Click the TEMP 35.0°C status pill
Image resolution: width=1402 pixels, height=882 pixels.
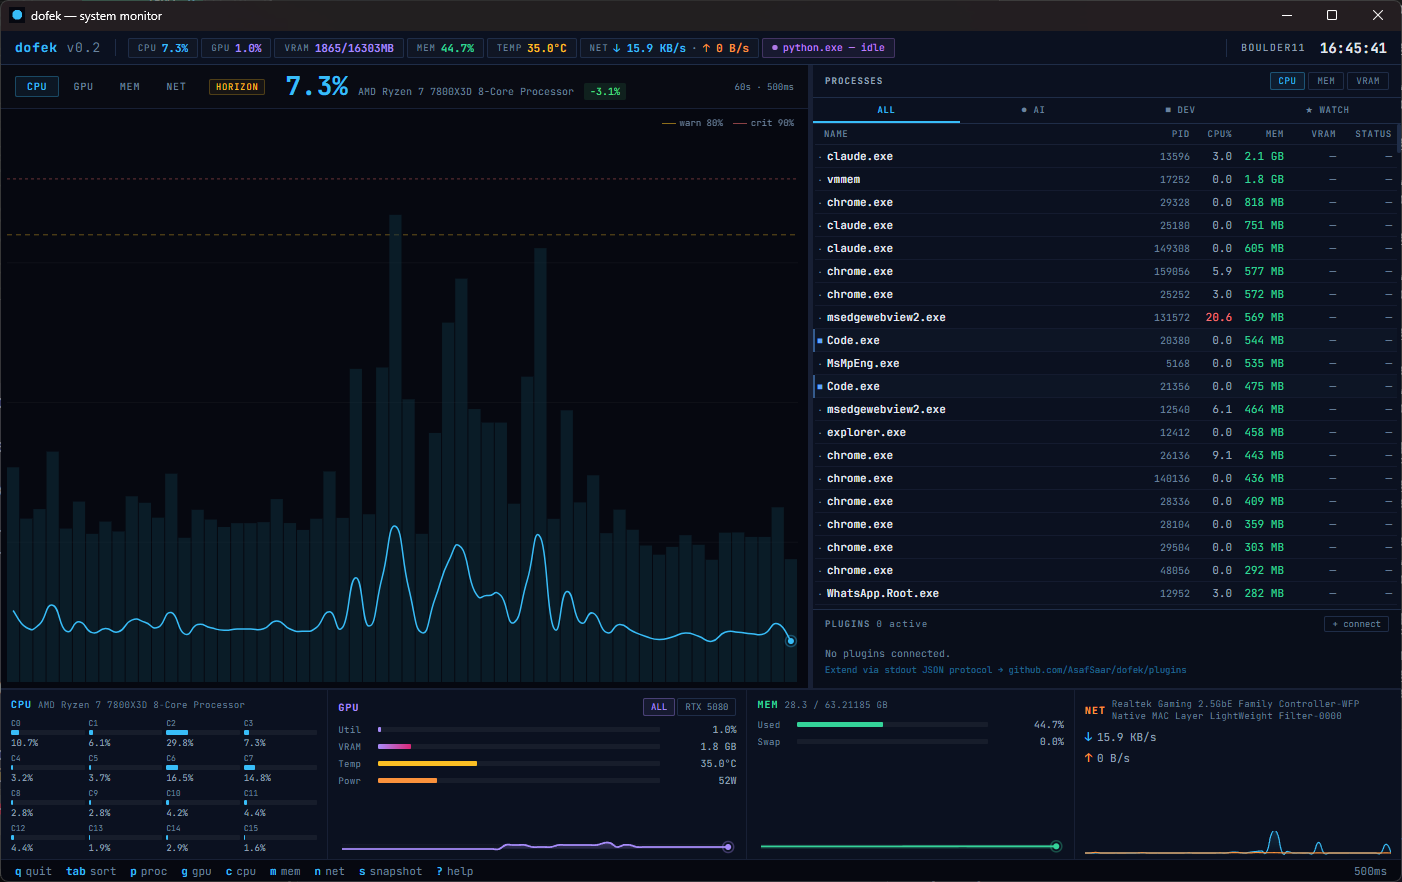coord(532,47)
